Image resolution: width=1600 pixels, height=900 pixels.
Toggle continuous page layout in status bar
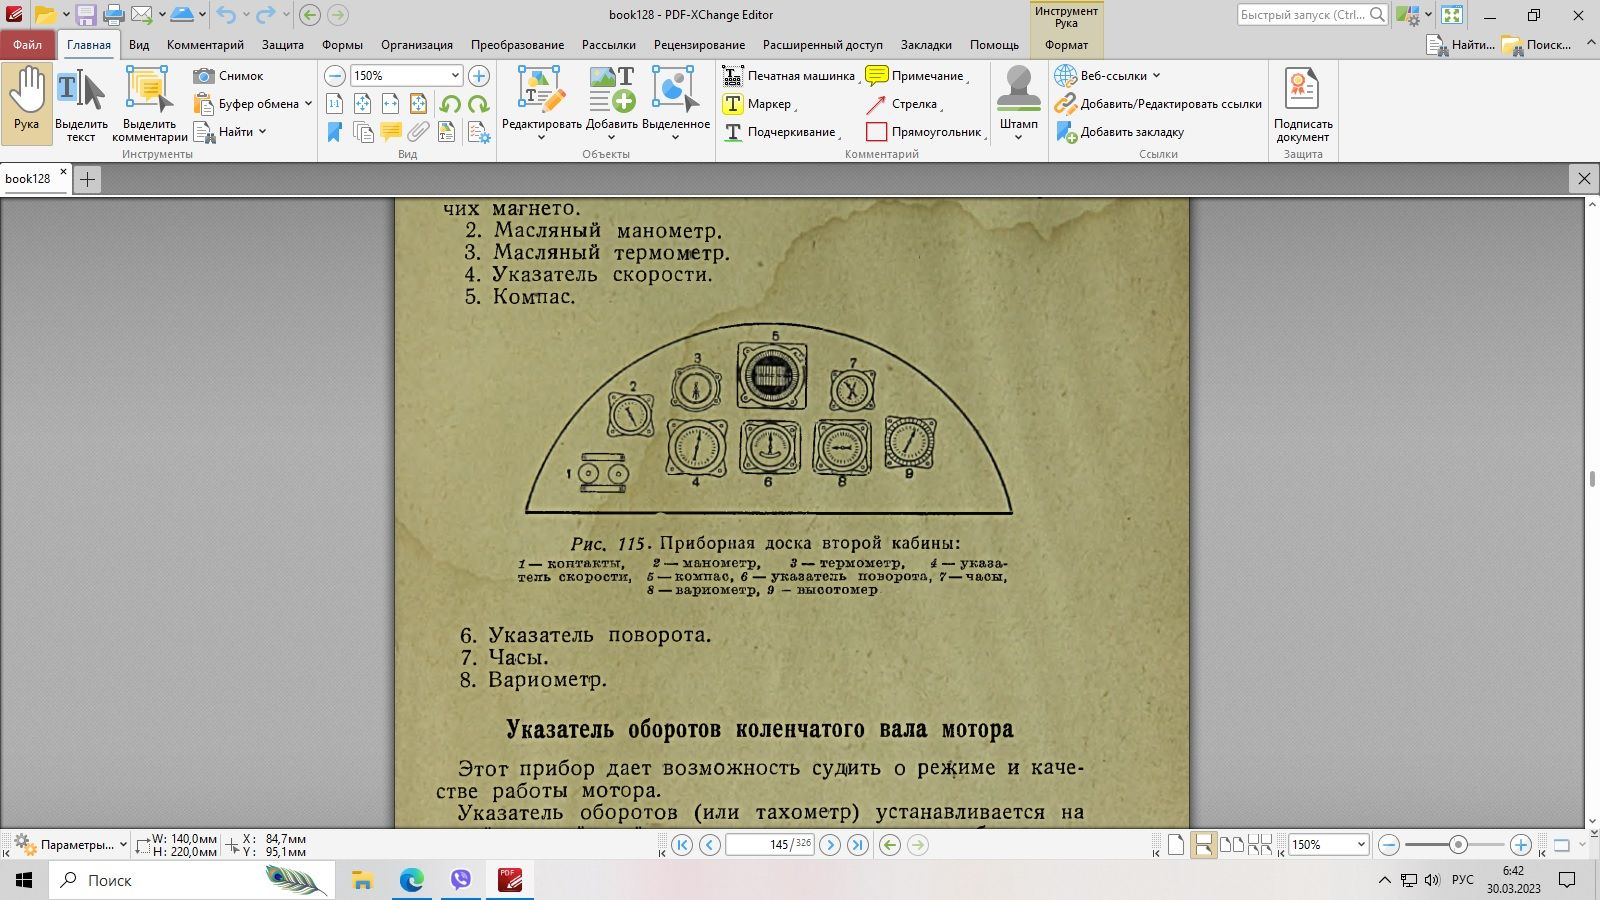click(1204, 845)
